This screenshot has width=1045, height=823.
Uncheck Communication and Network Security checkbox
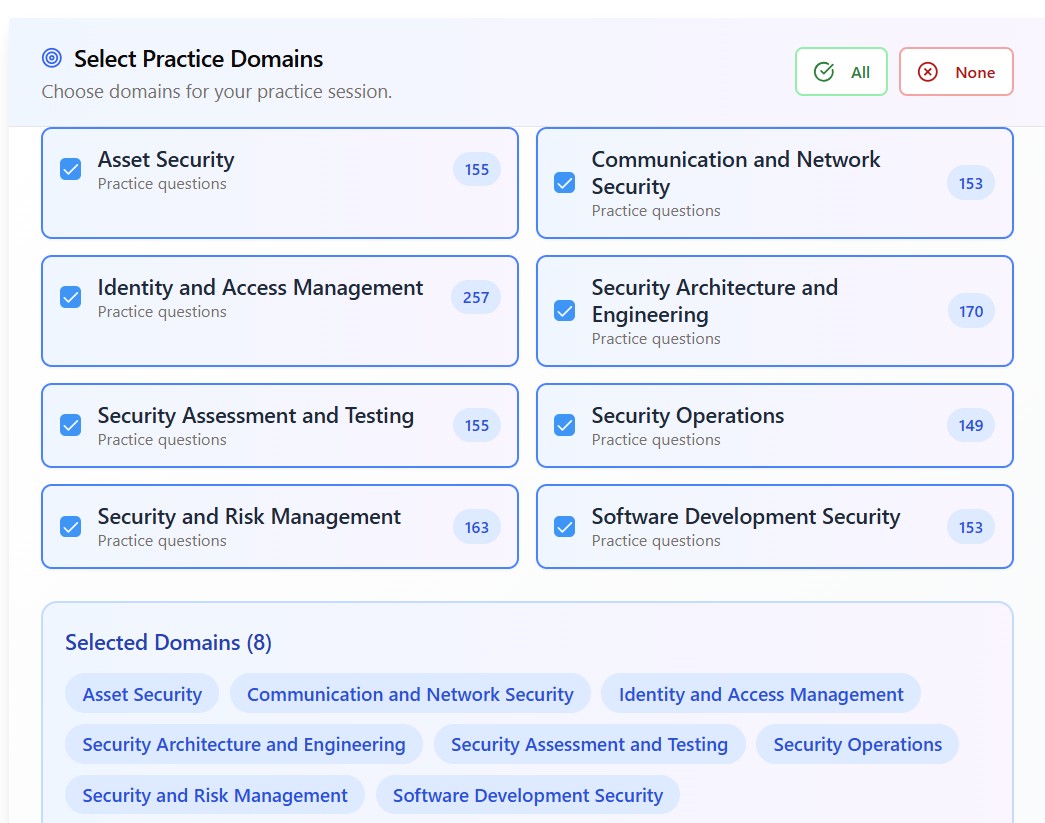tap(564, 183)
